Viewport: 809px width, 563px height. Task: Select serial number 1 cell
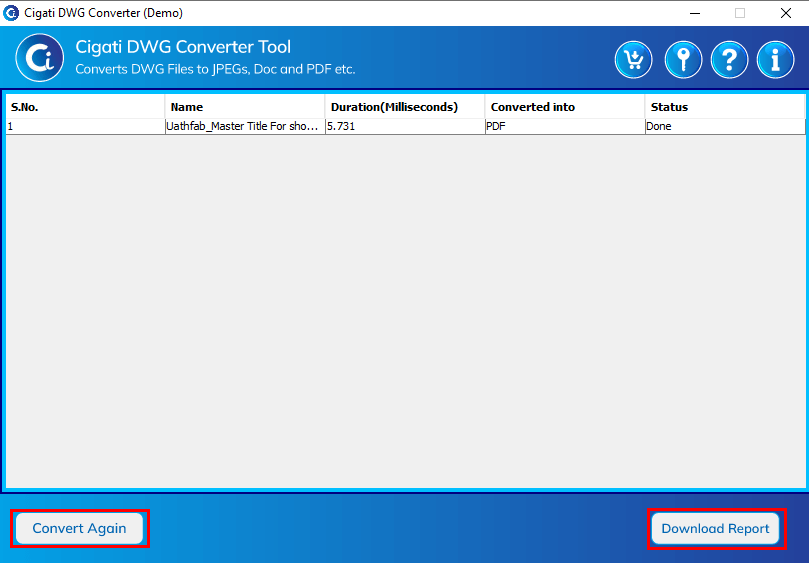pyautogui.click(x=85, y=126)
